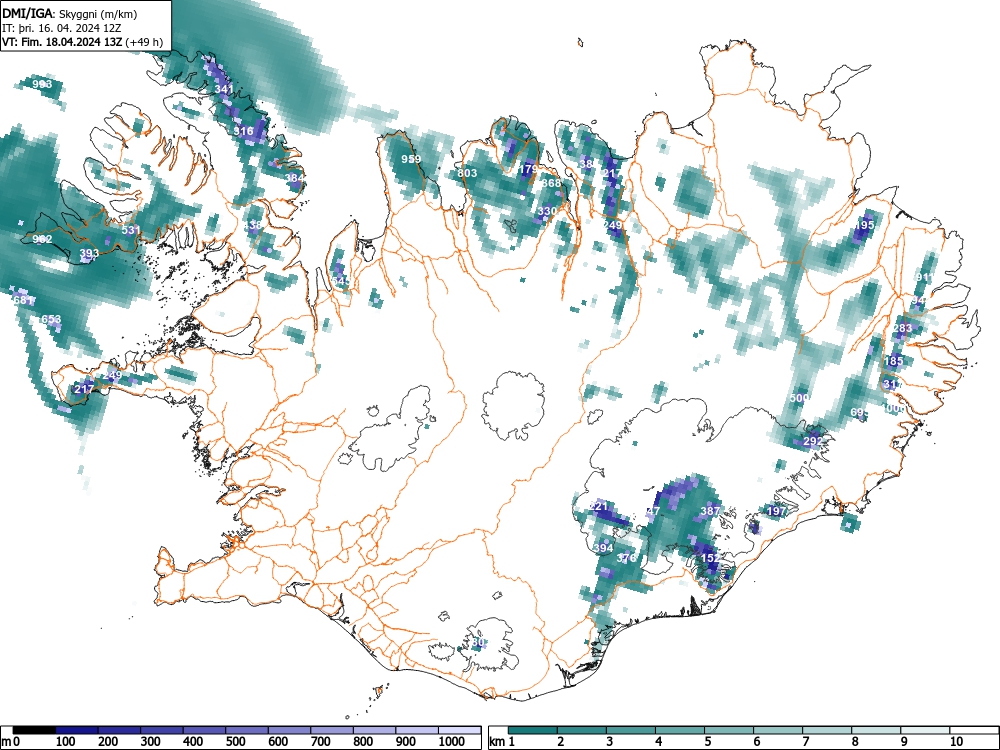Select the 300 tick label on the meter scale
Screen dimensions: 1000x750
pyautogui.click(x=151, y=742)
